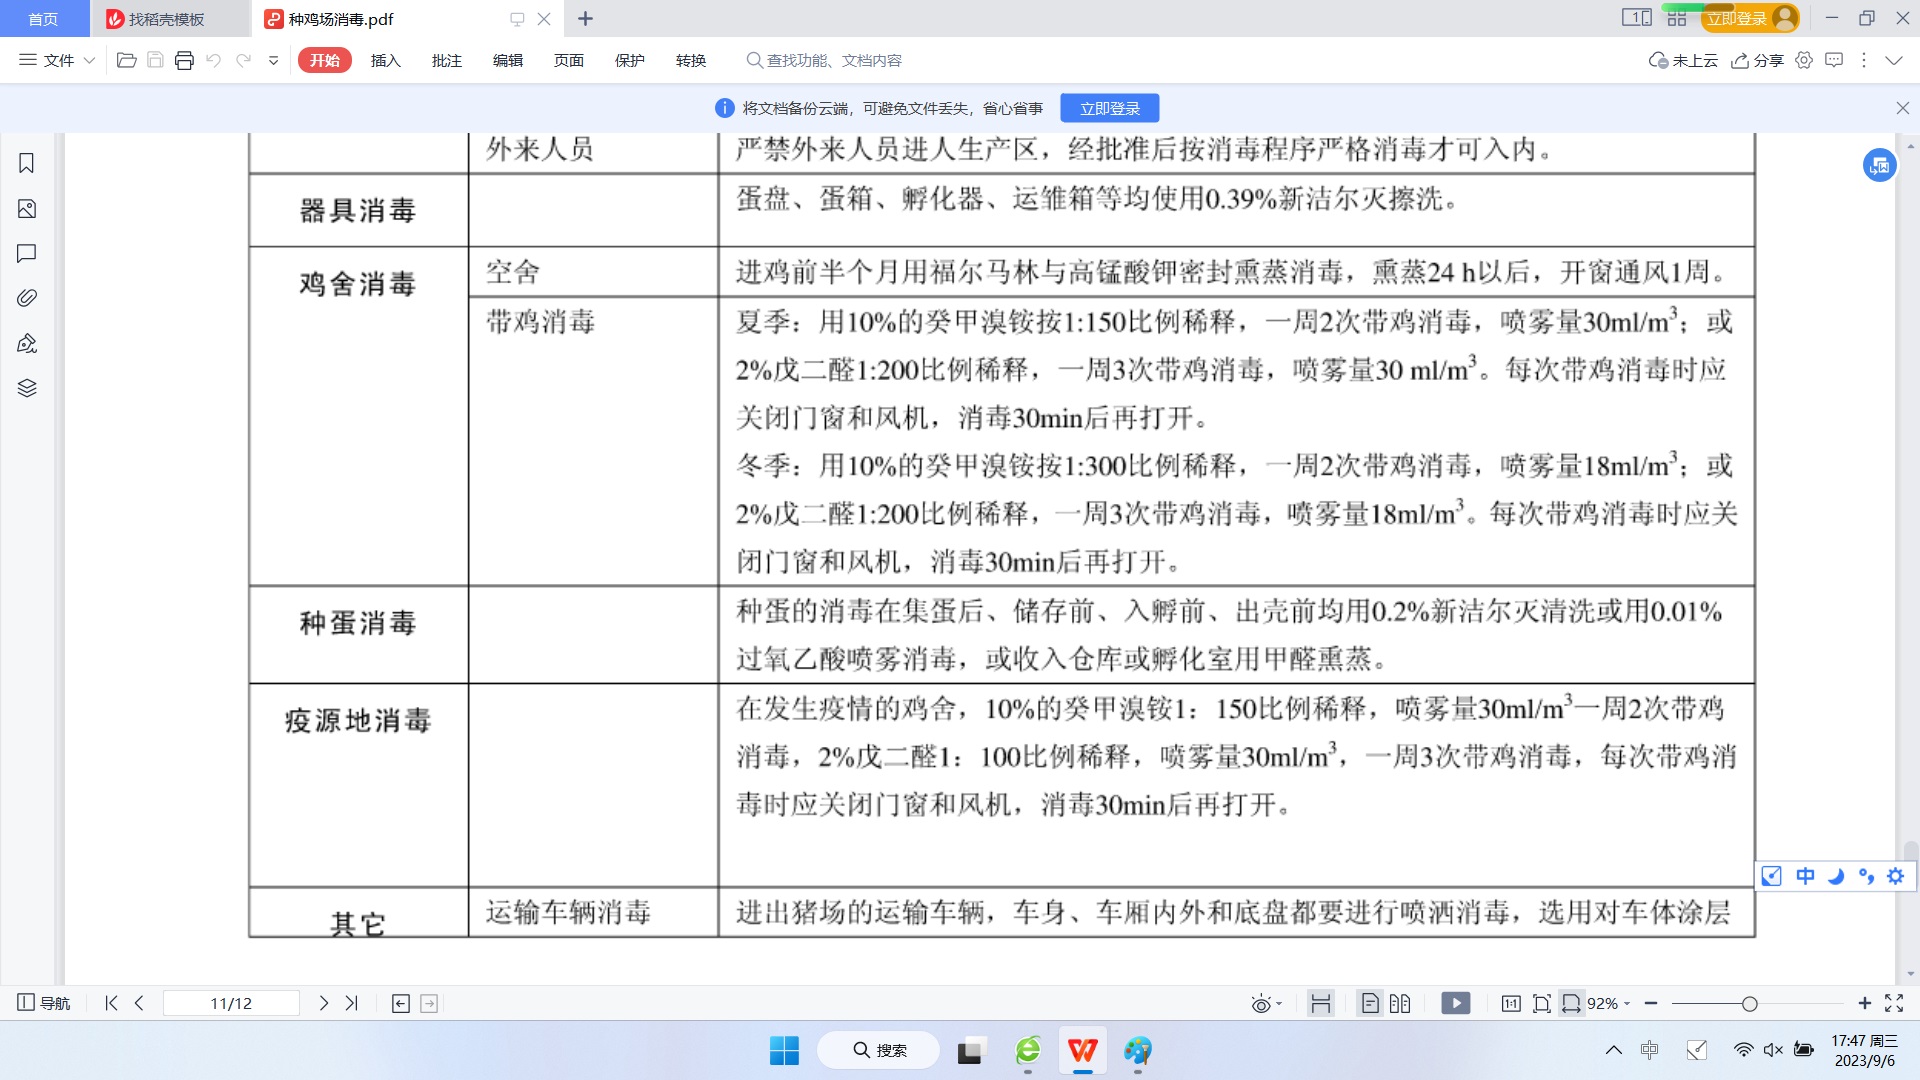This screenshot has width=1920, height=1080.
Task: Click 立即登录 in the blue notification bar
Action: pyautogui.click(x=1110, y=108)
